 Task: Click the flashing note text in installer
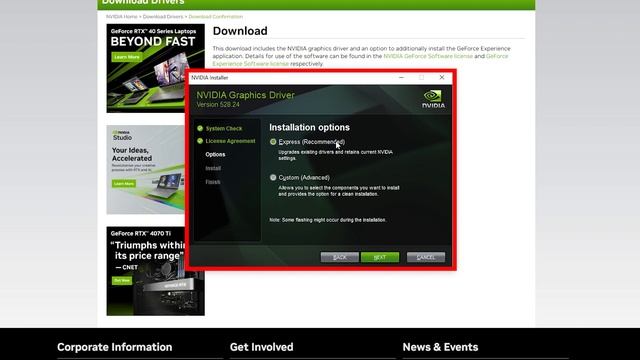[328, 220]
